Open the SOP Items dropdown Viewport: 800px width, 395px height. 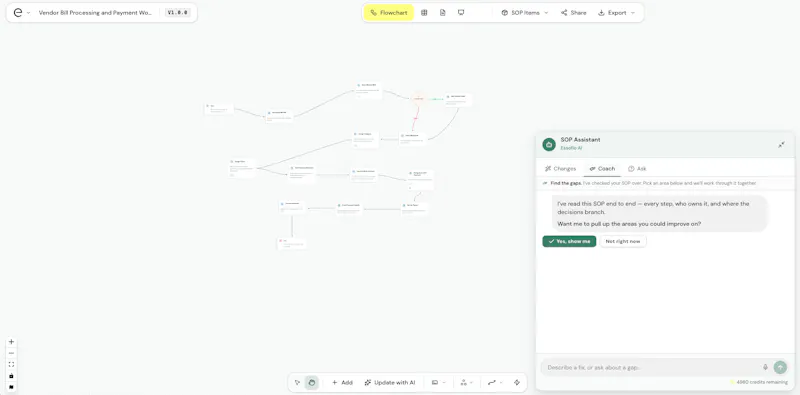[x=524, y=13]
